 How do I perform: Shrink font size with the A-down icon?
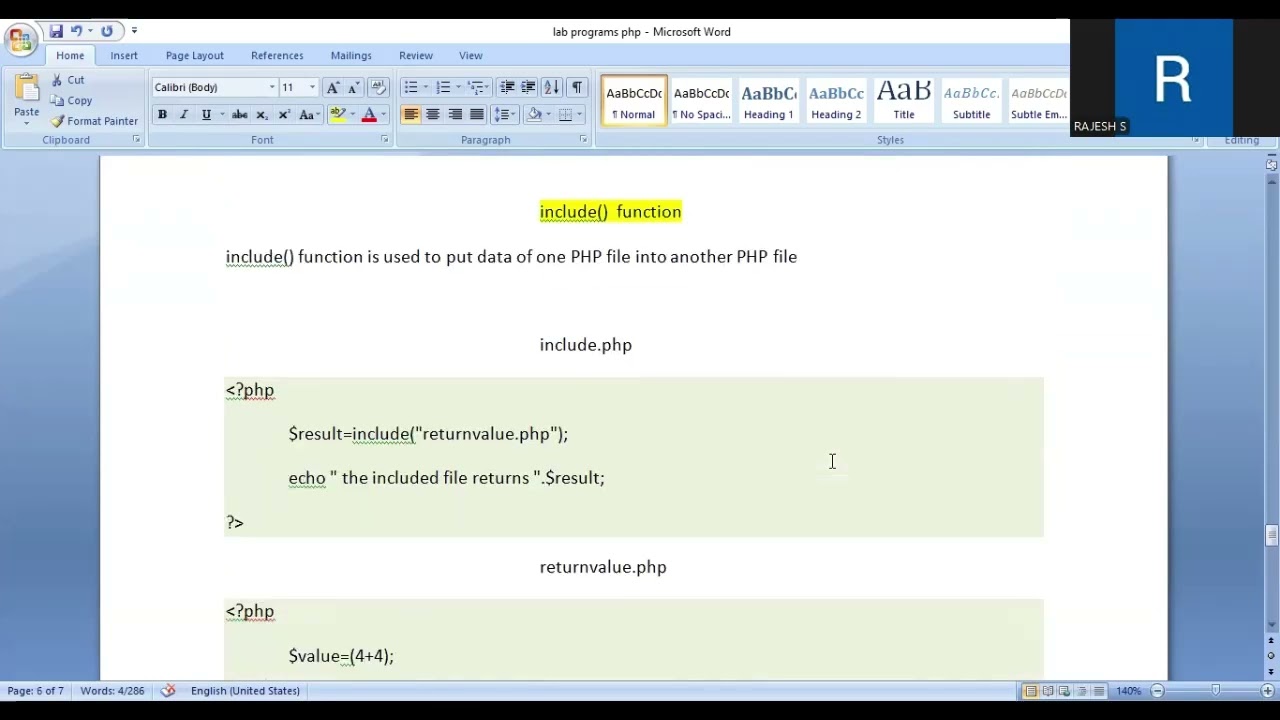tap(353, 88)
